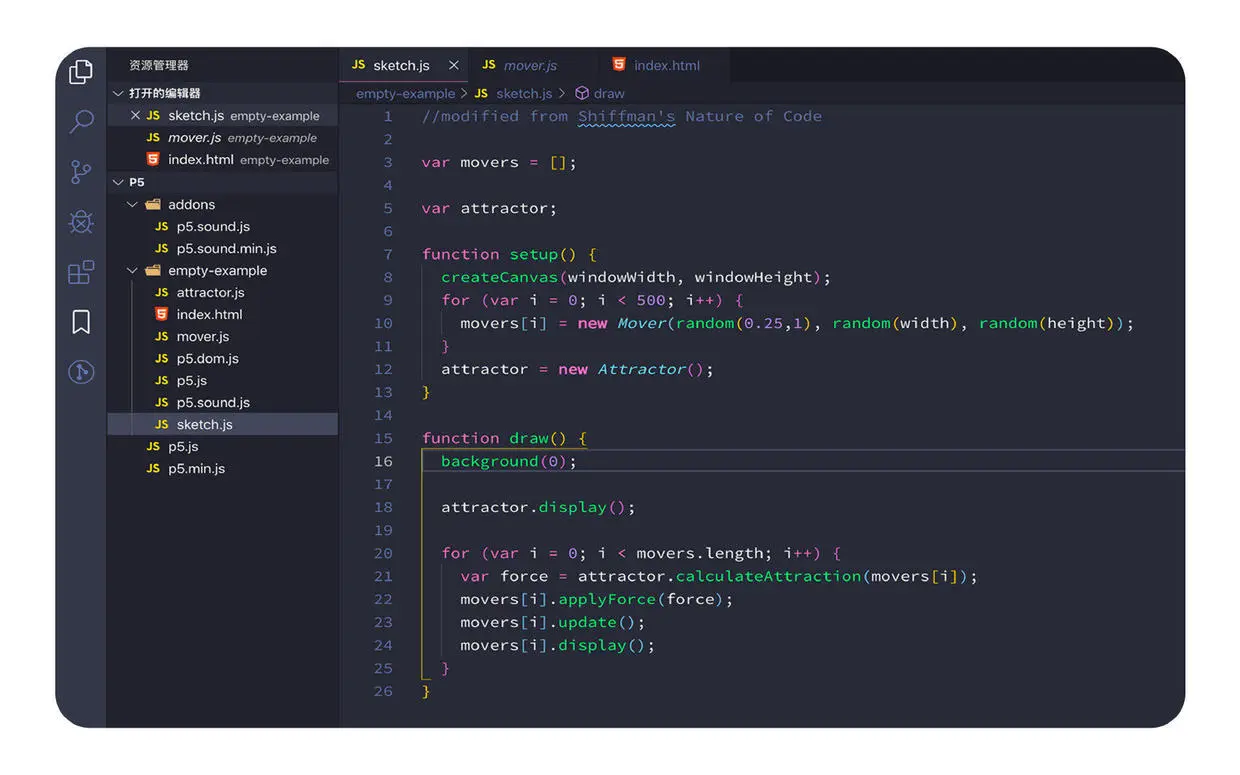This screenshot has width=1240, height=775.
Task: Open p5.sound.js in addons folder
Action: click(x=222, y=226)
